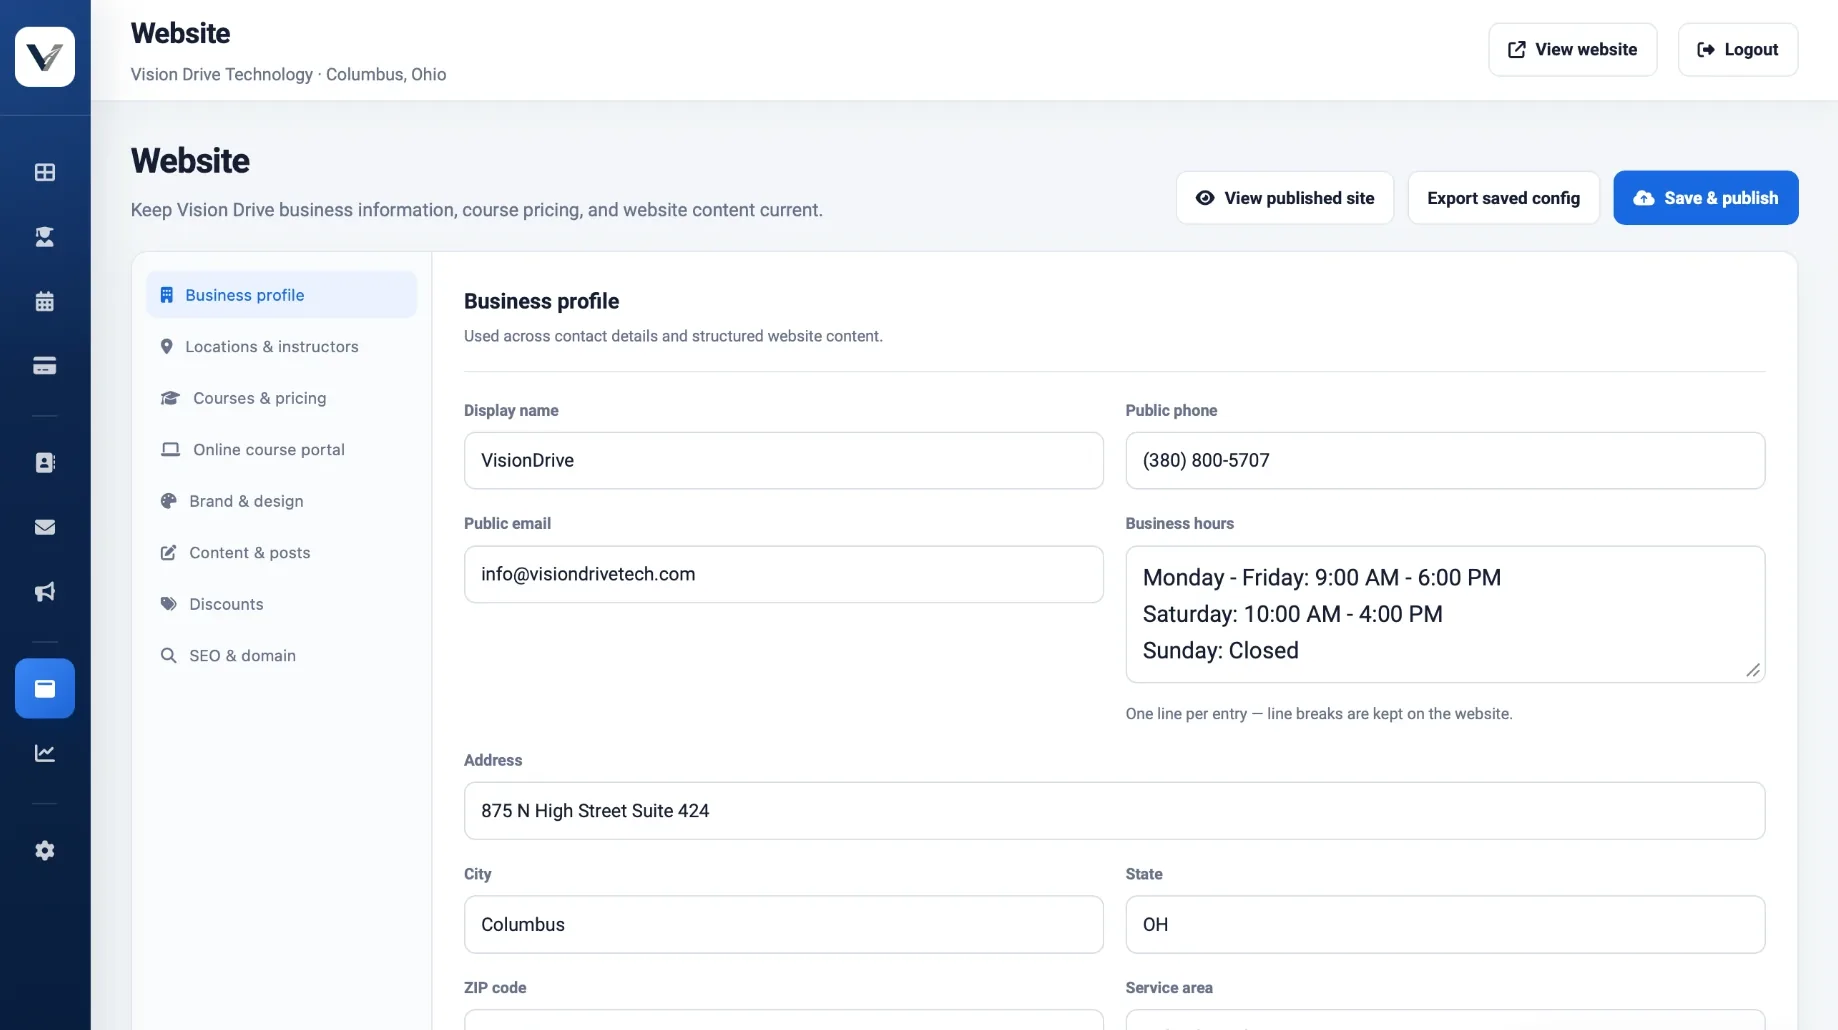Open the calendar icon in the left sidebar
The image size is (1838, 1030).
pyautogui.click(x=45, y=301)
